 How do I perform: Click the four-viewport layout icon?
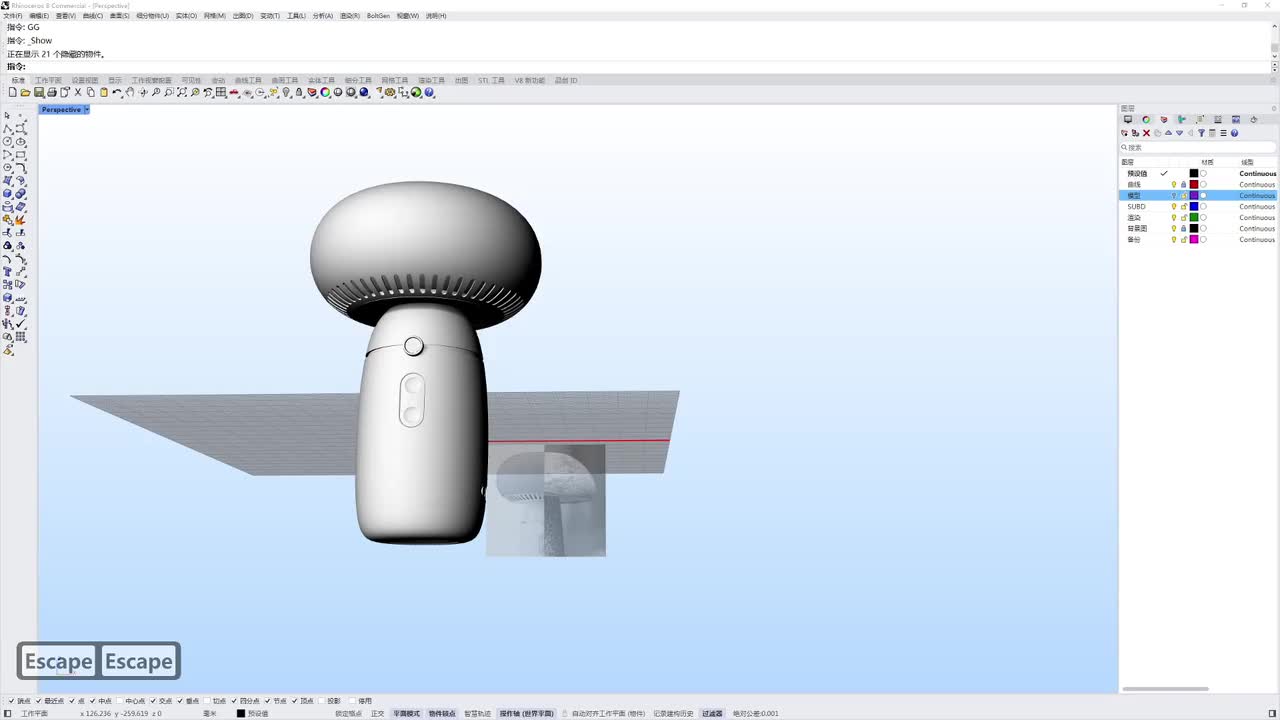[x=221, y=92]
